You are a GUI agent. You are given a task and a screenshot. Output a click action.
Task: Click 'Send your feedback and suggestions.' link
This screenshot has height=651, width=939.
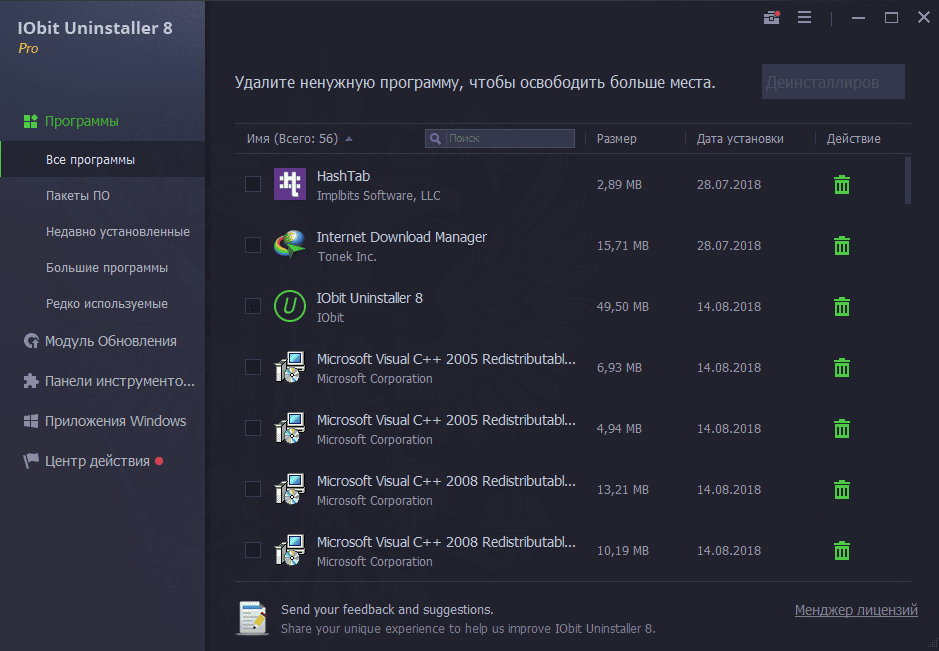coord(387,609)
